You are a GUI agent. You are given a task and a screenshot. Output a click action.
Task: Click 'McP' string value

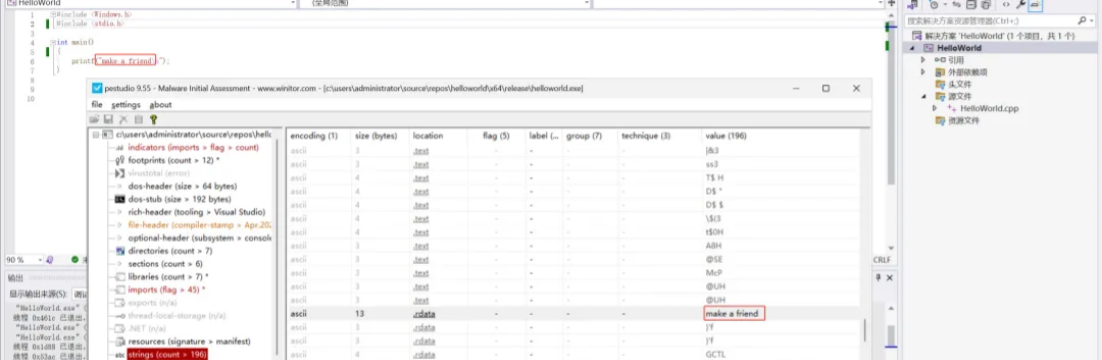tap(713, 273)
